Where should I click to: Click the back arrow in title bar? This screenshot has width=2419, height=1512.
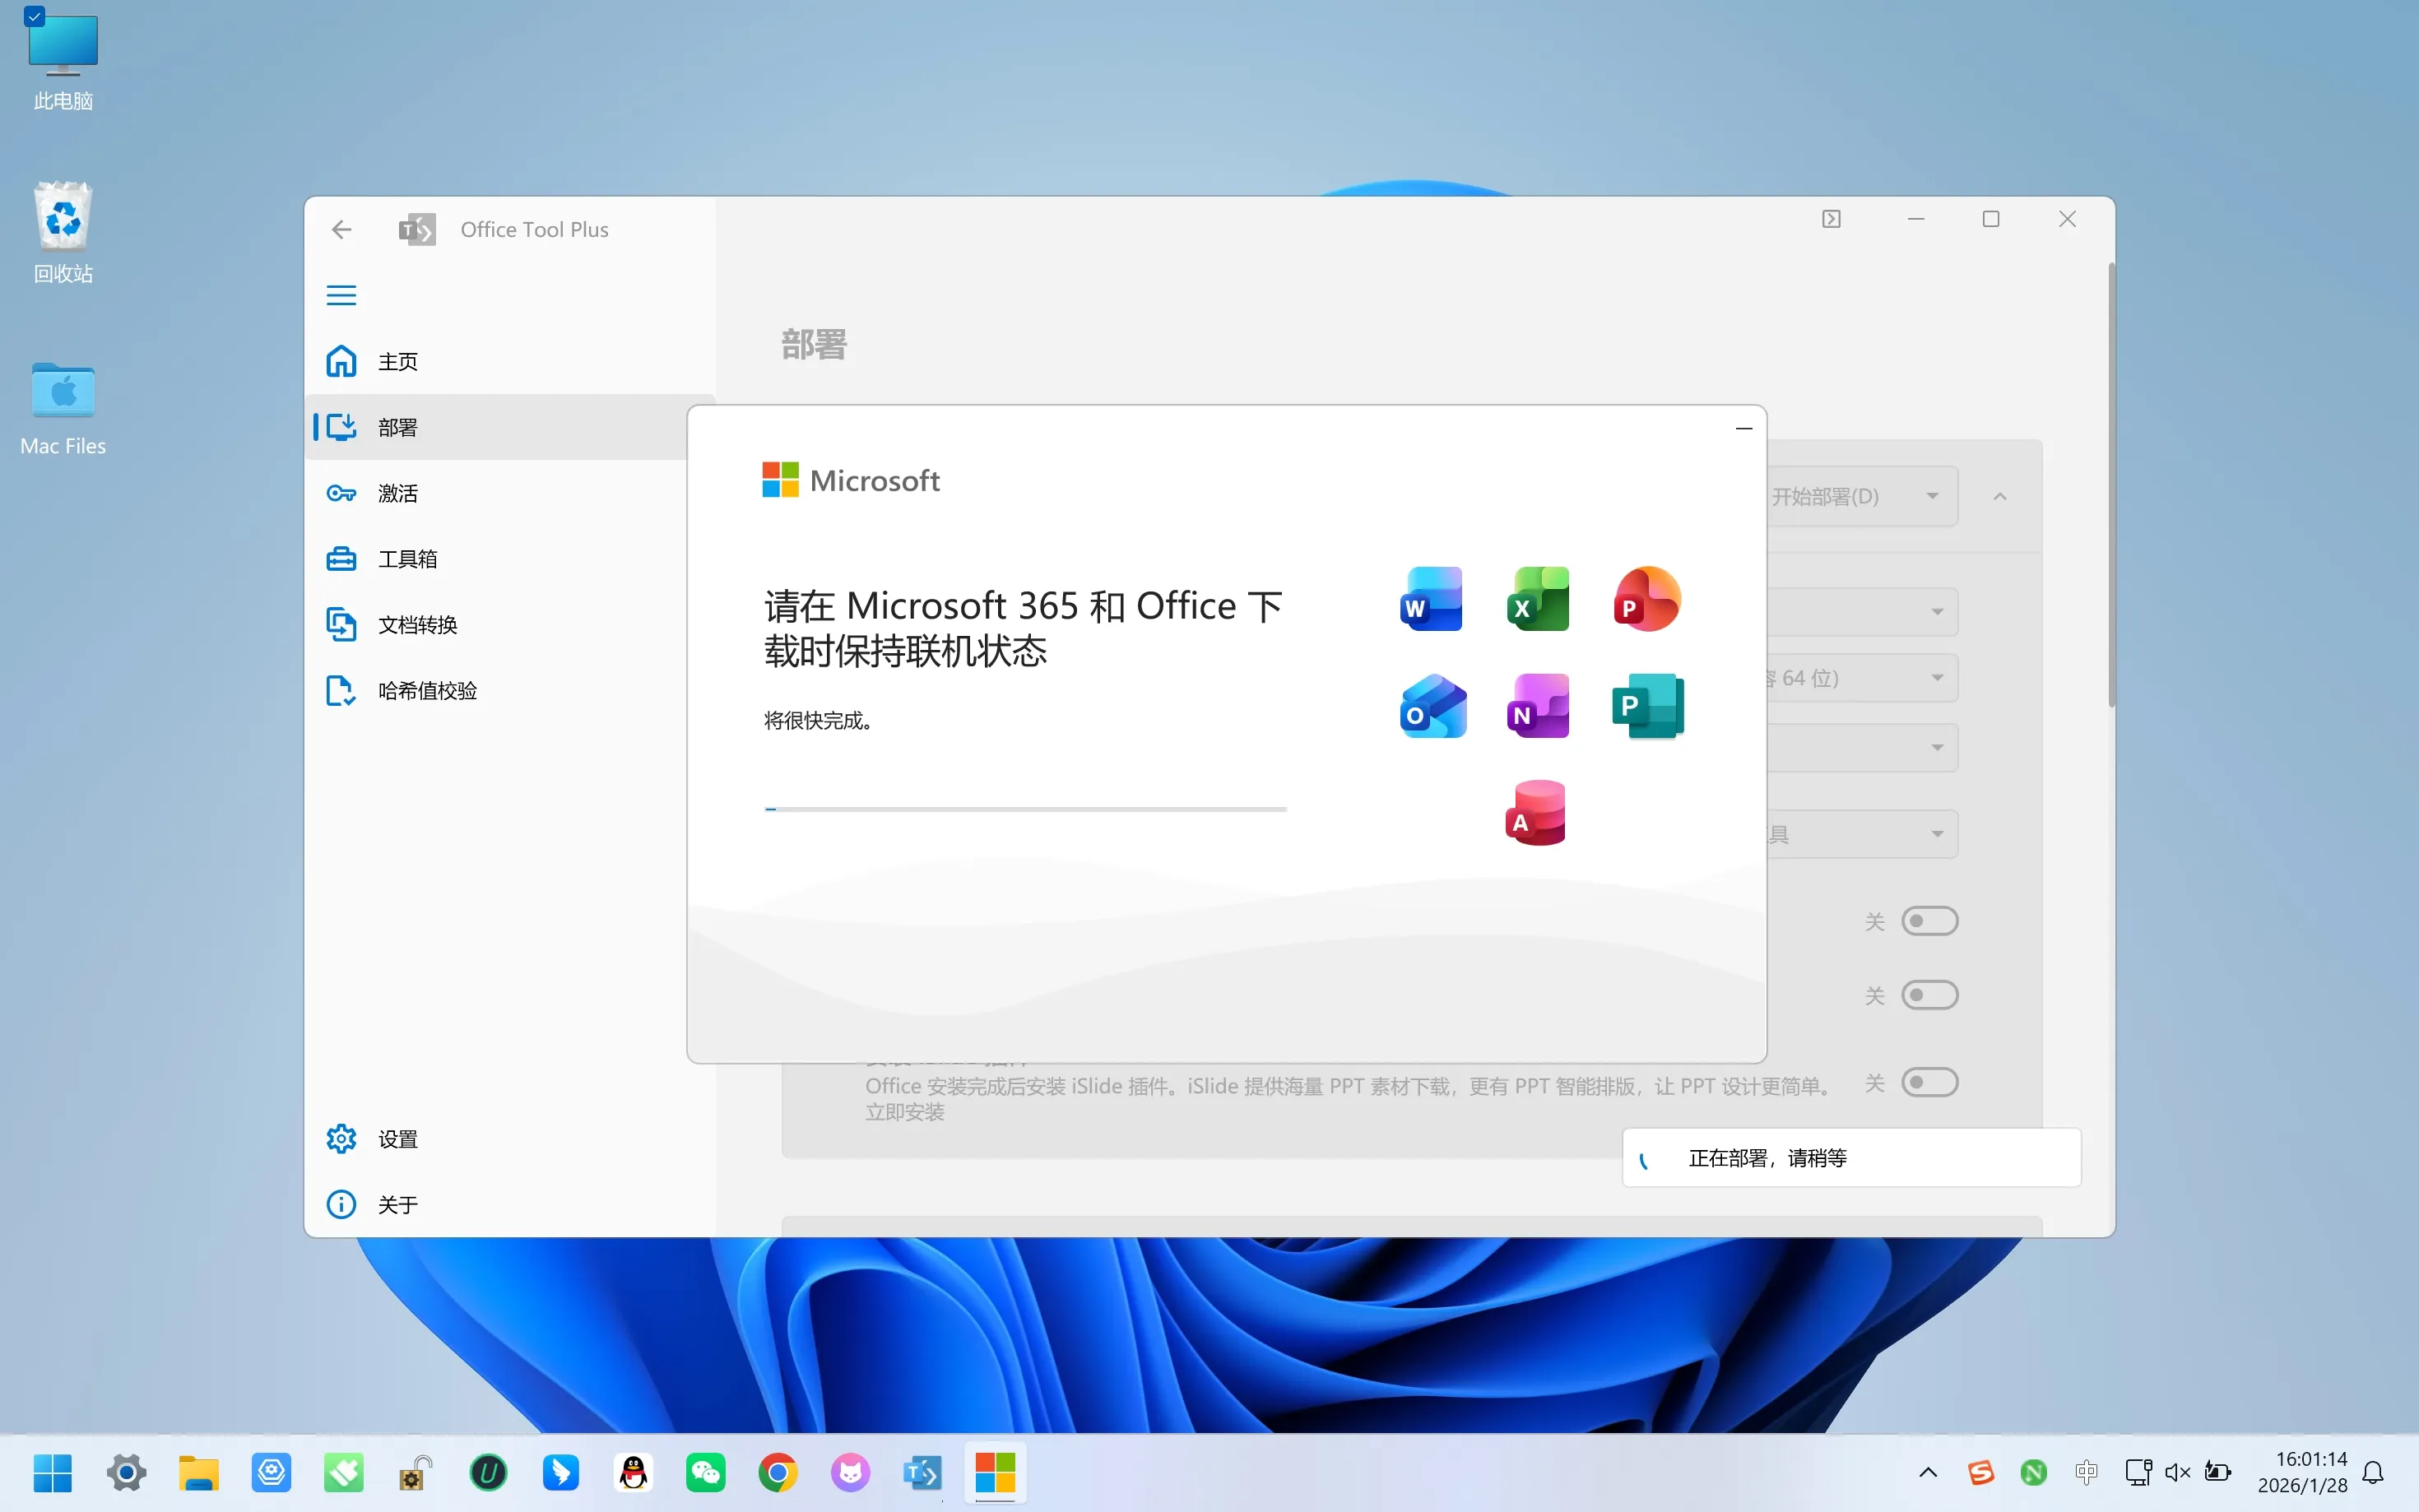pyautogui.click(x=341, y=229)
